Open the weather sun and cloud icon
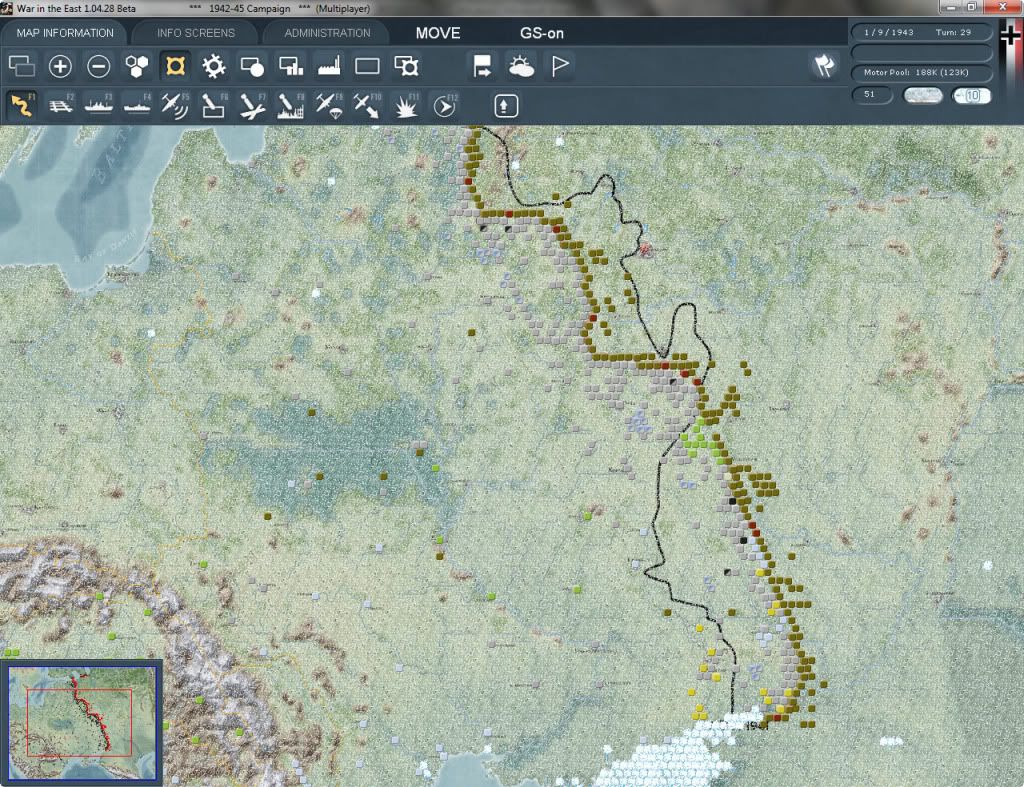The height and width of the screenshot is (787, 1024). click(521, 66)
